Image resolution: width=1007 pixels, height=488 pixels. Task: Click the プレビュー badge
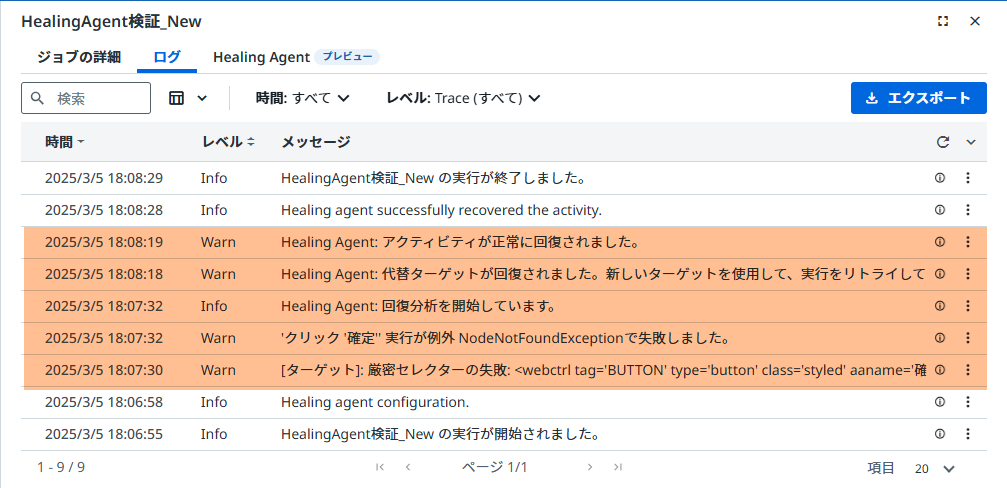[x=347, y=57]
